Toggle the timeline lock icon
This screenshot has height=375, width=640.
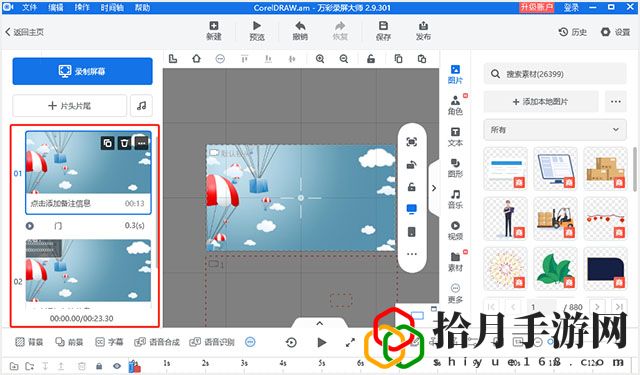(99, 366)
